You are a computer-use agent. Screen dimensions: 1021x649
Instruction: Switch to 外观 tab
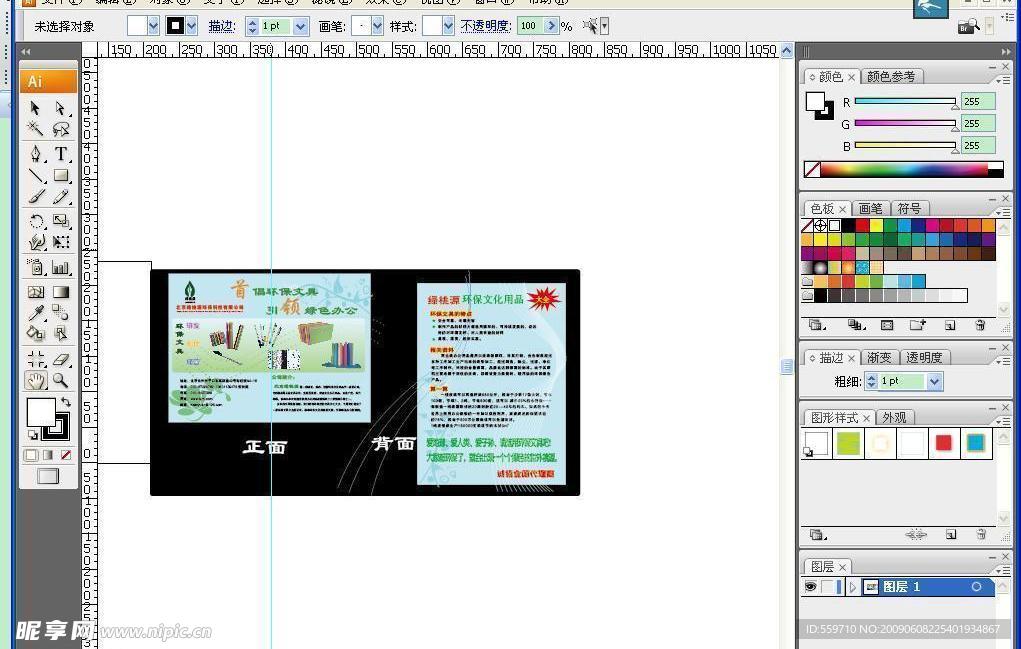(x=895, y=417)
